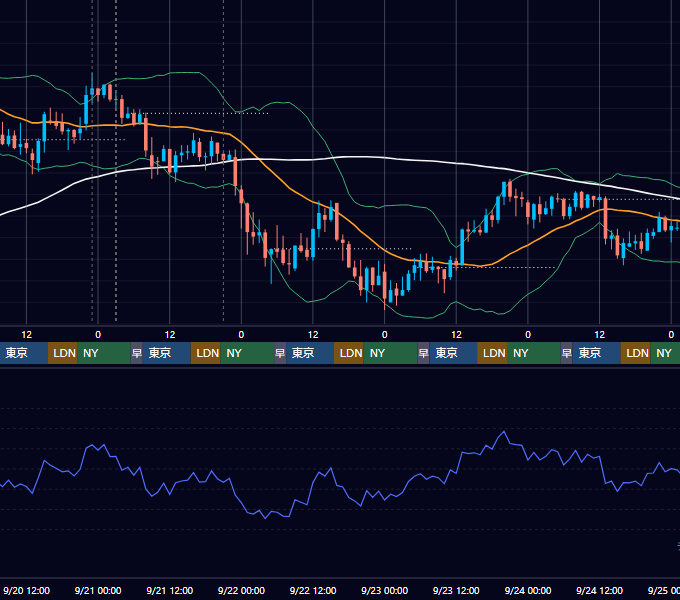Screen dimensions: 680x600
Task: Click the LDN session block for 9/24
Action: point(636,353)
